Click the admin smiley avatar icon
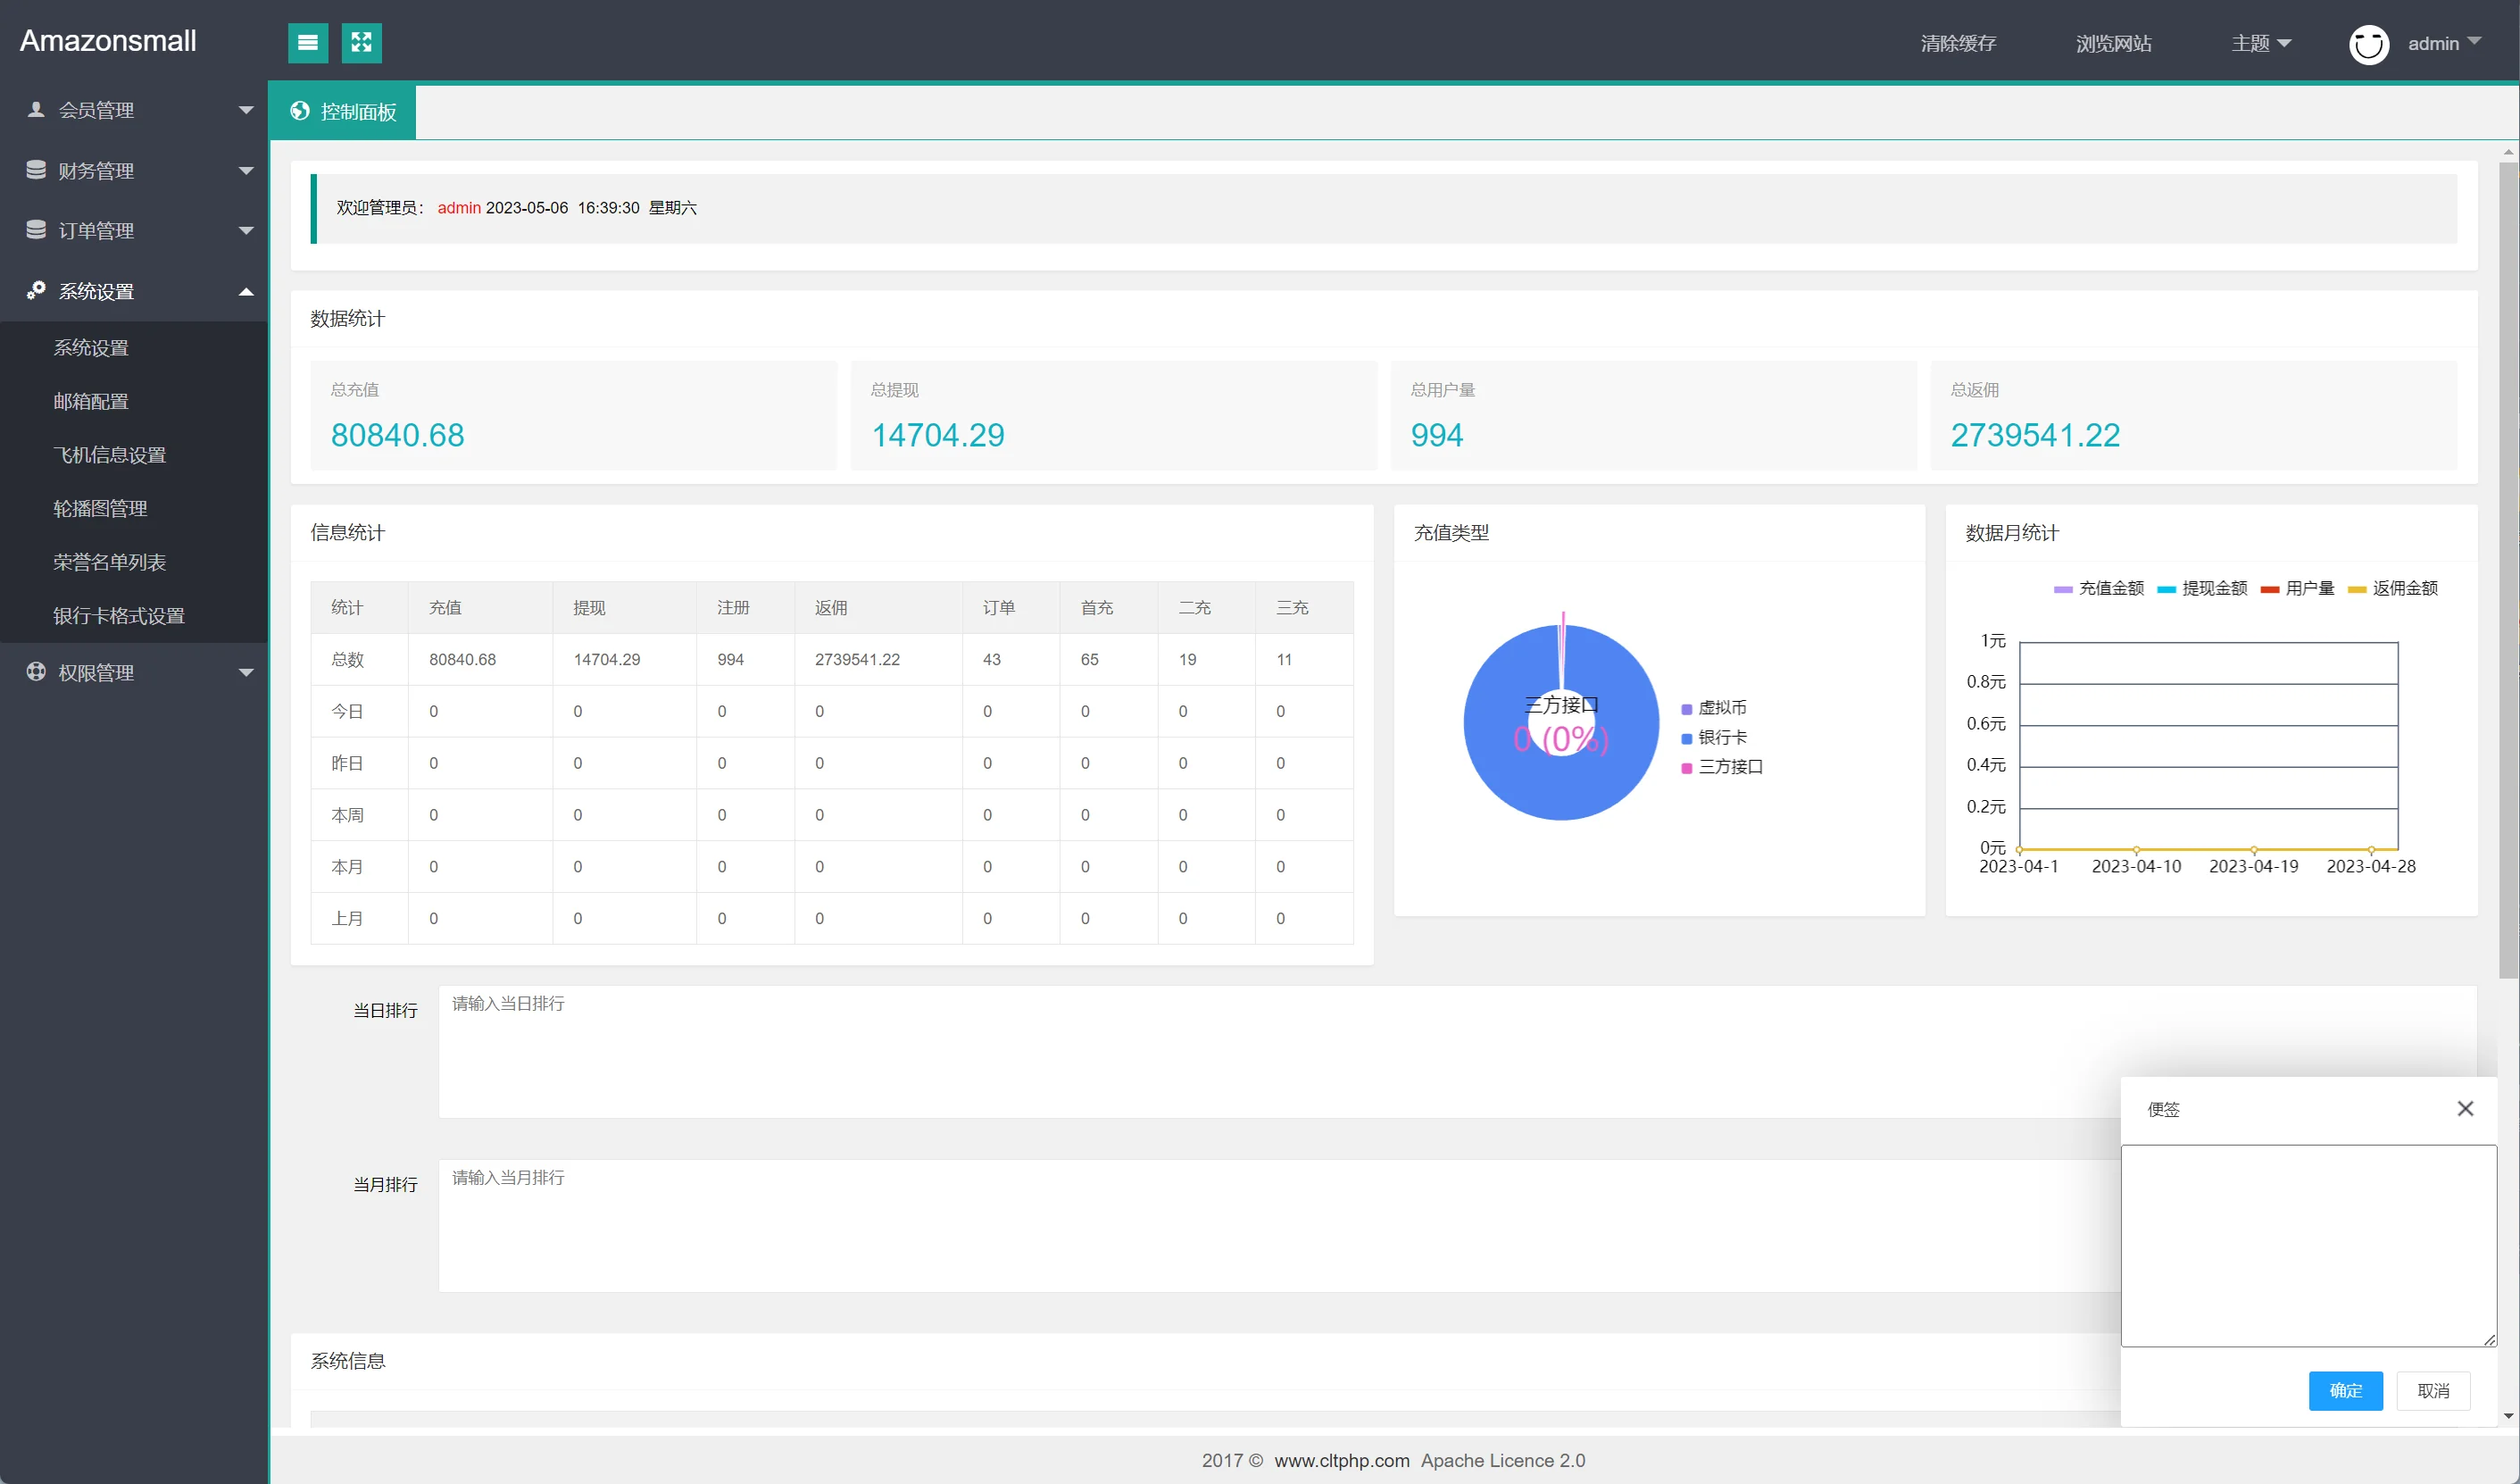2520x1484 pixels. pyautogui.click(x=2368, y=44)
